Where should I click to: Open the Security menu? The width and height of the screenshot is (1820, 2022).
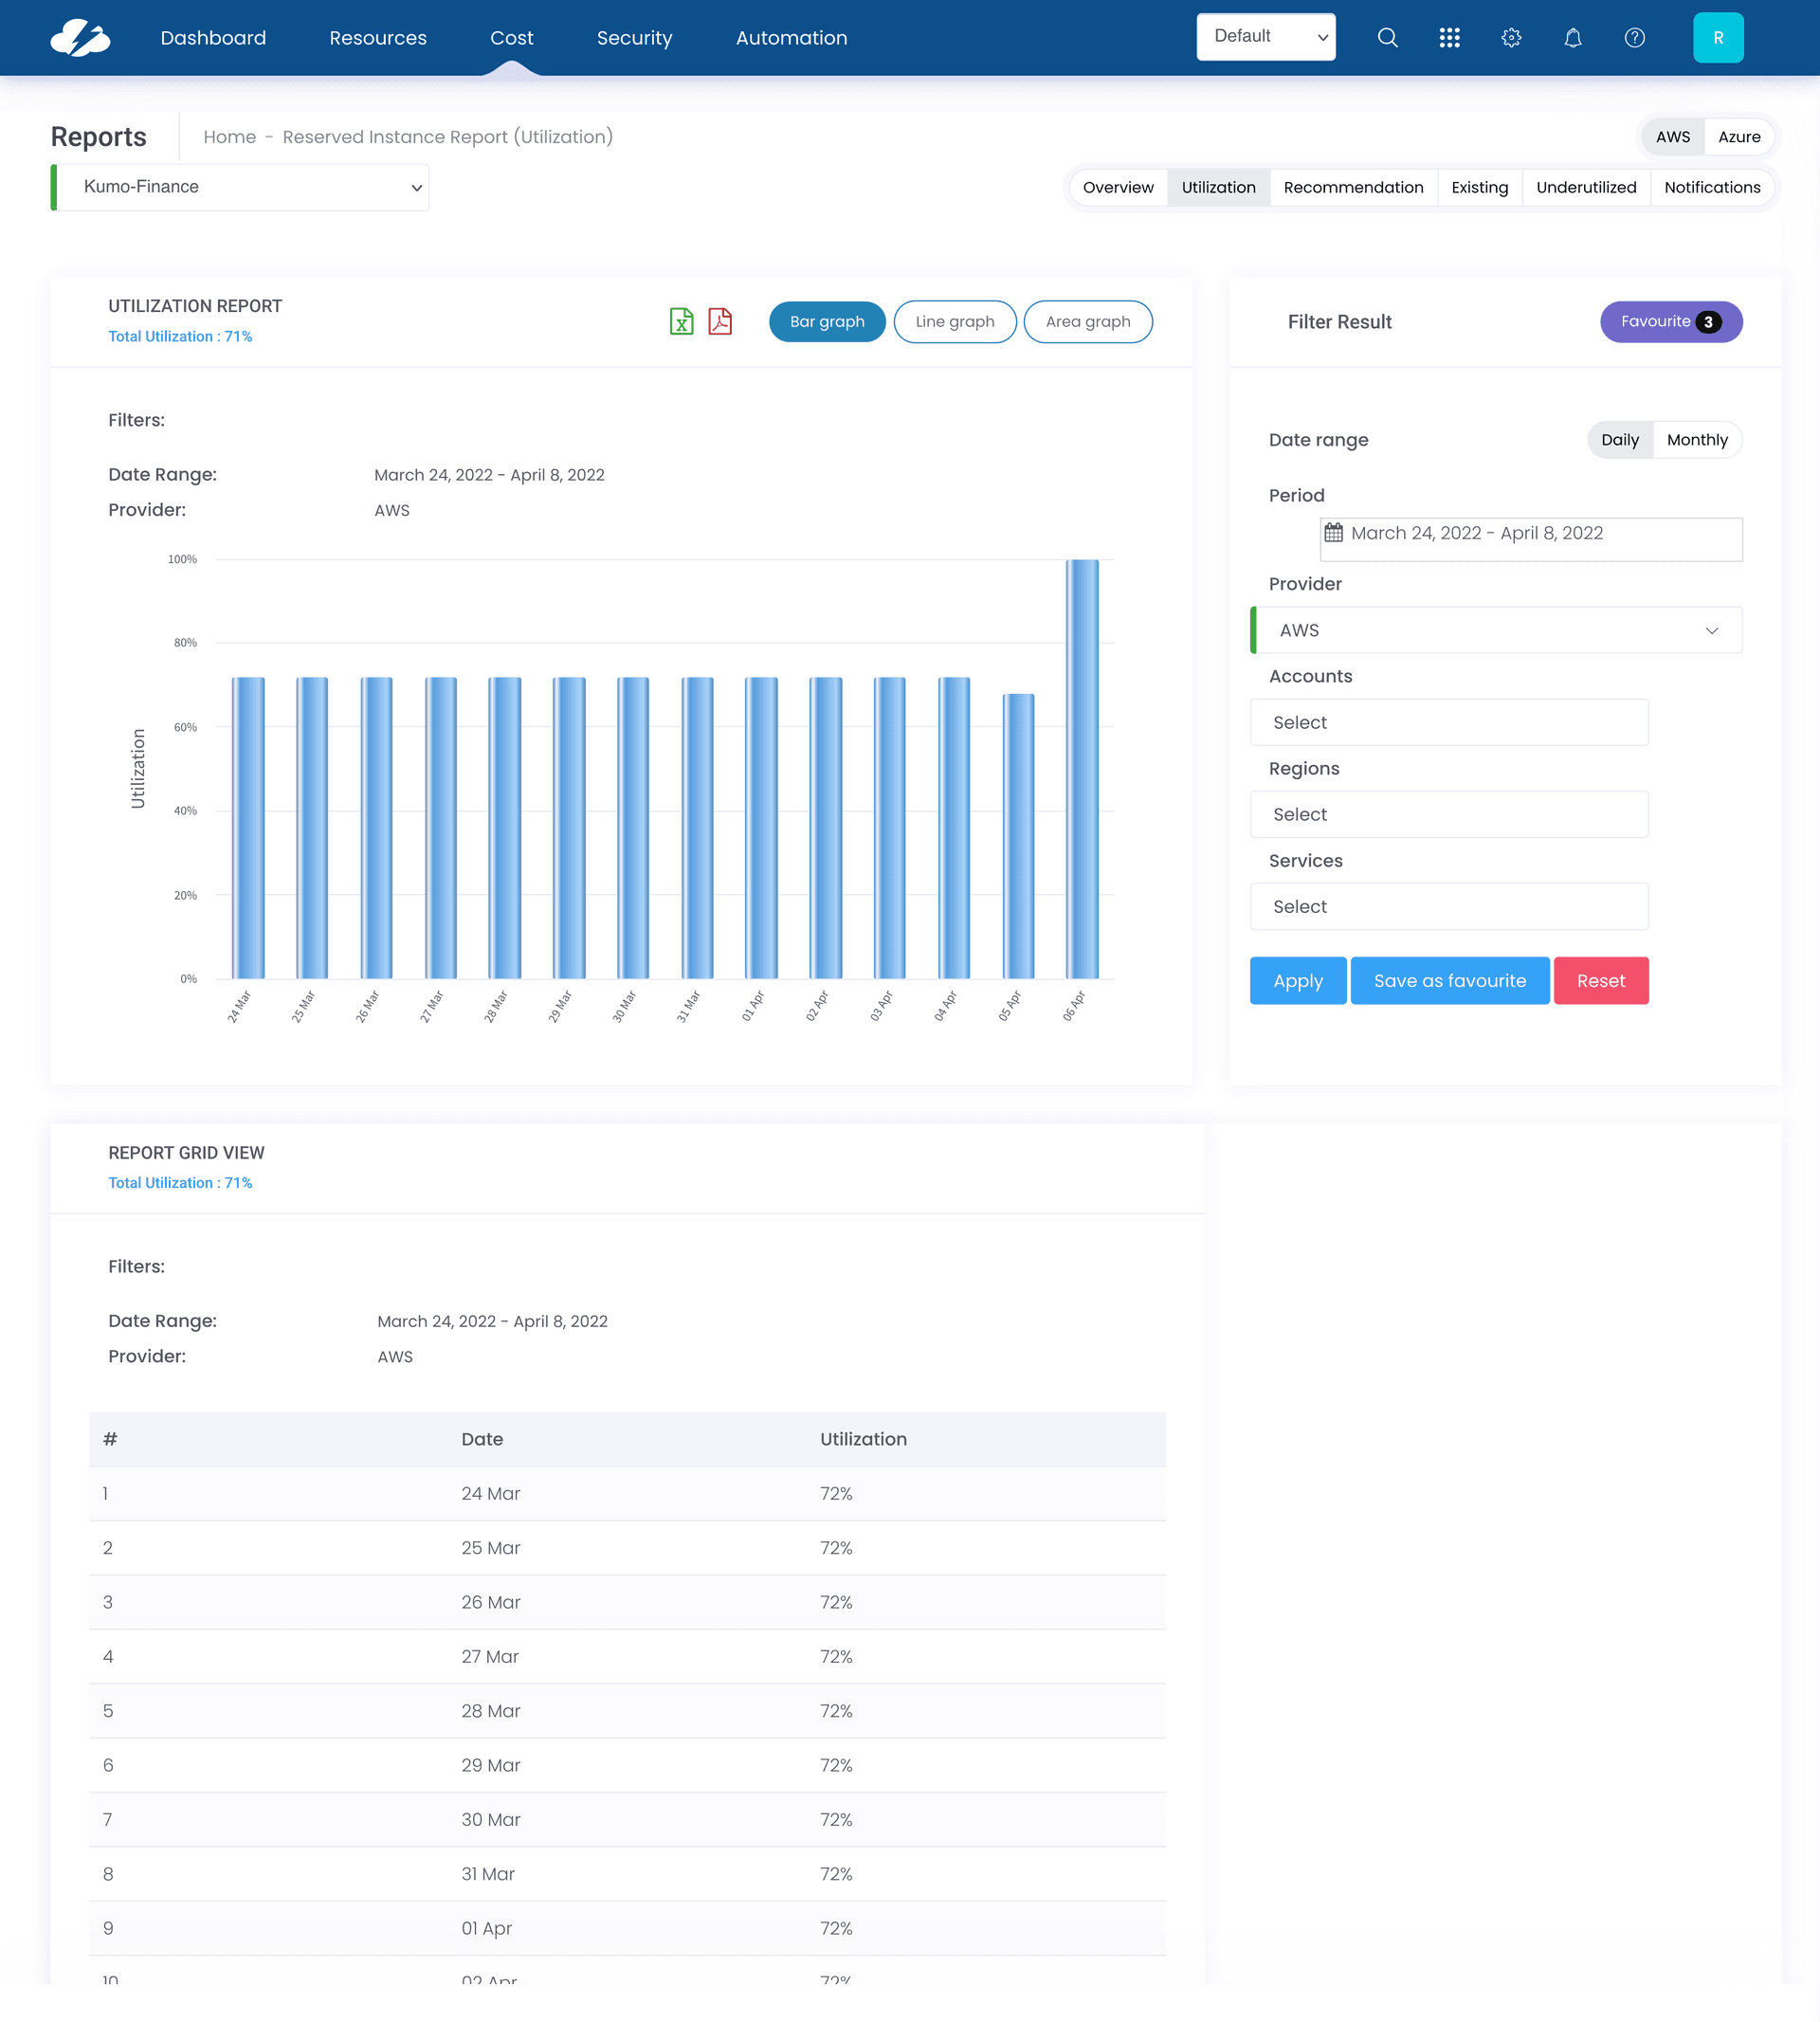pyautogui.click(x=634, y=37)
